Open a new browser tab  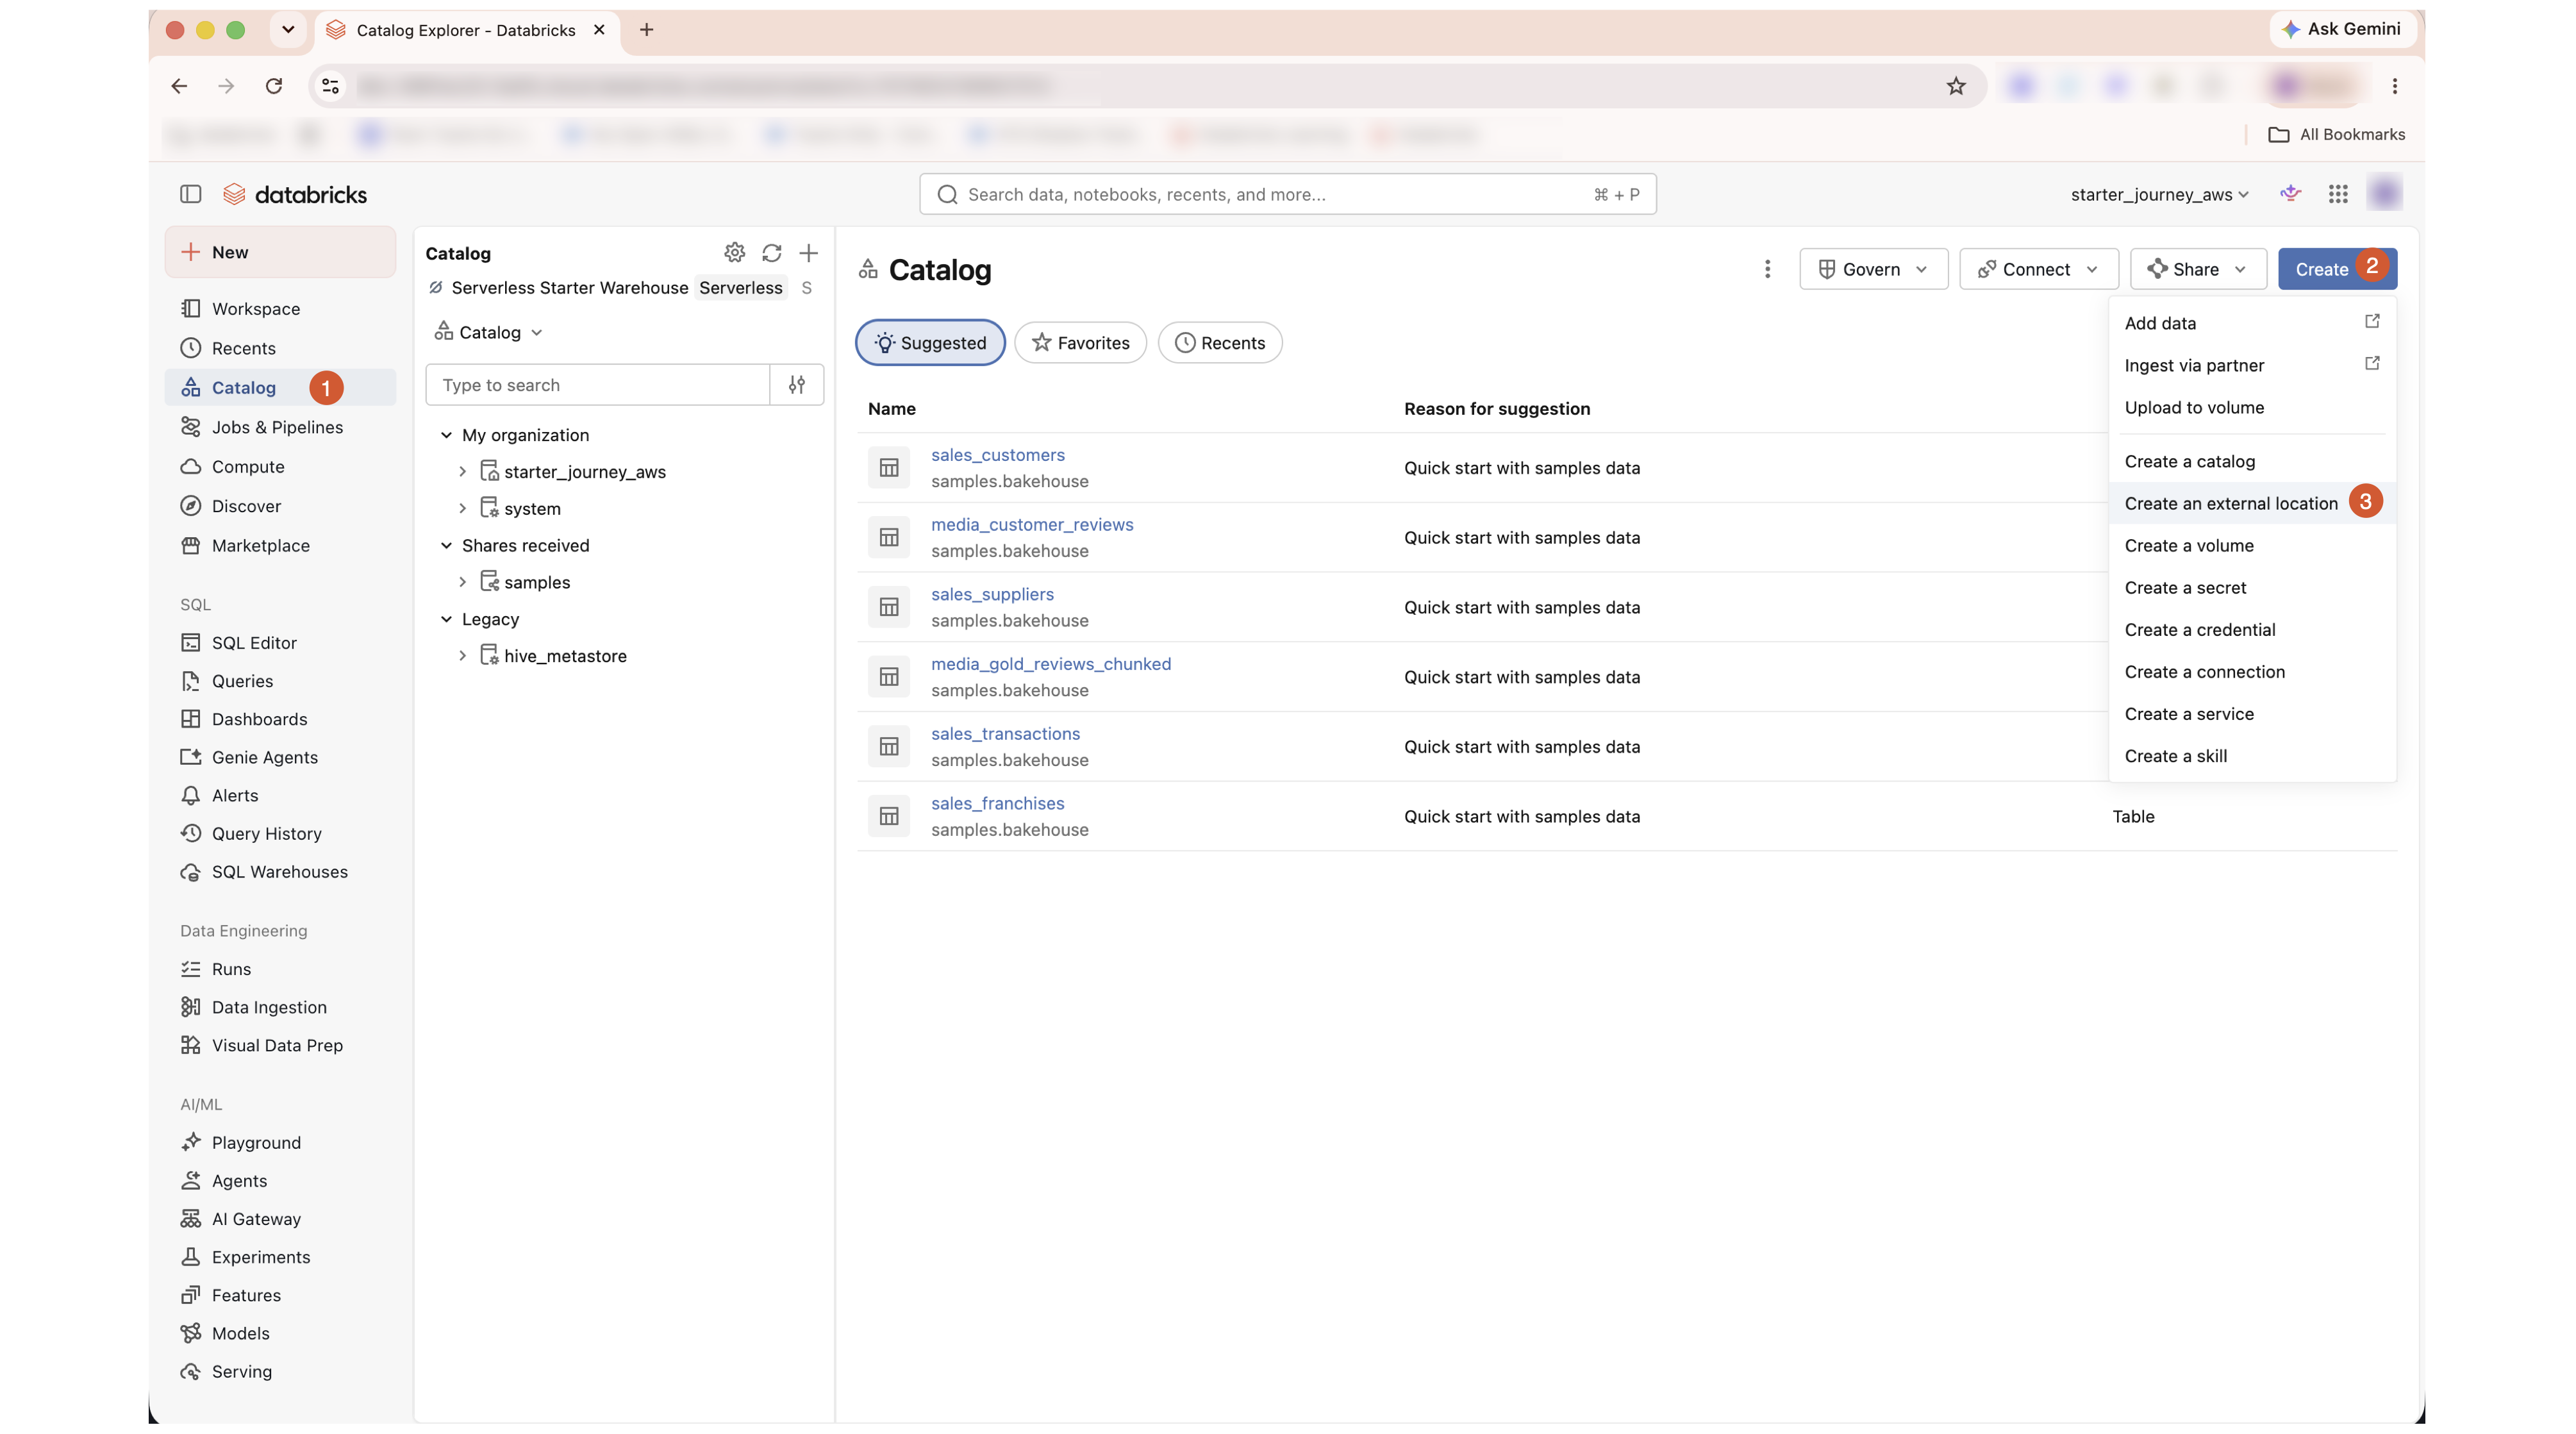646,30
